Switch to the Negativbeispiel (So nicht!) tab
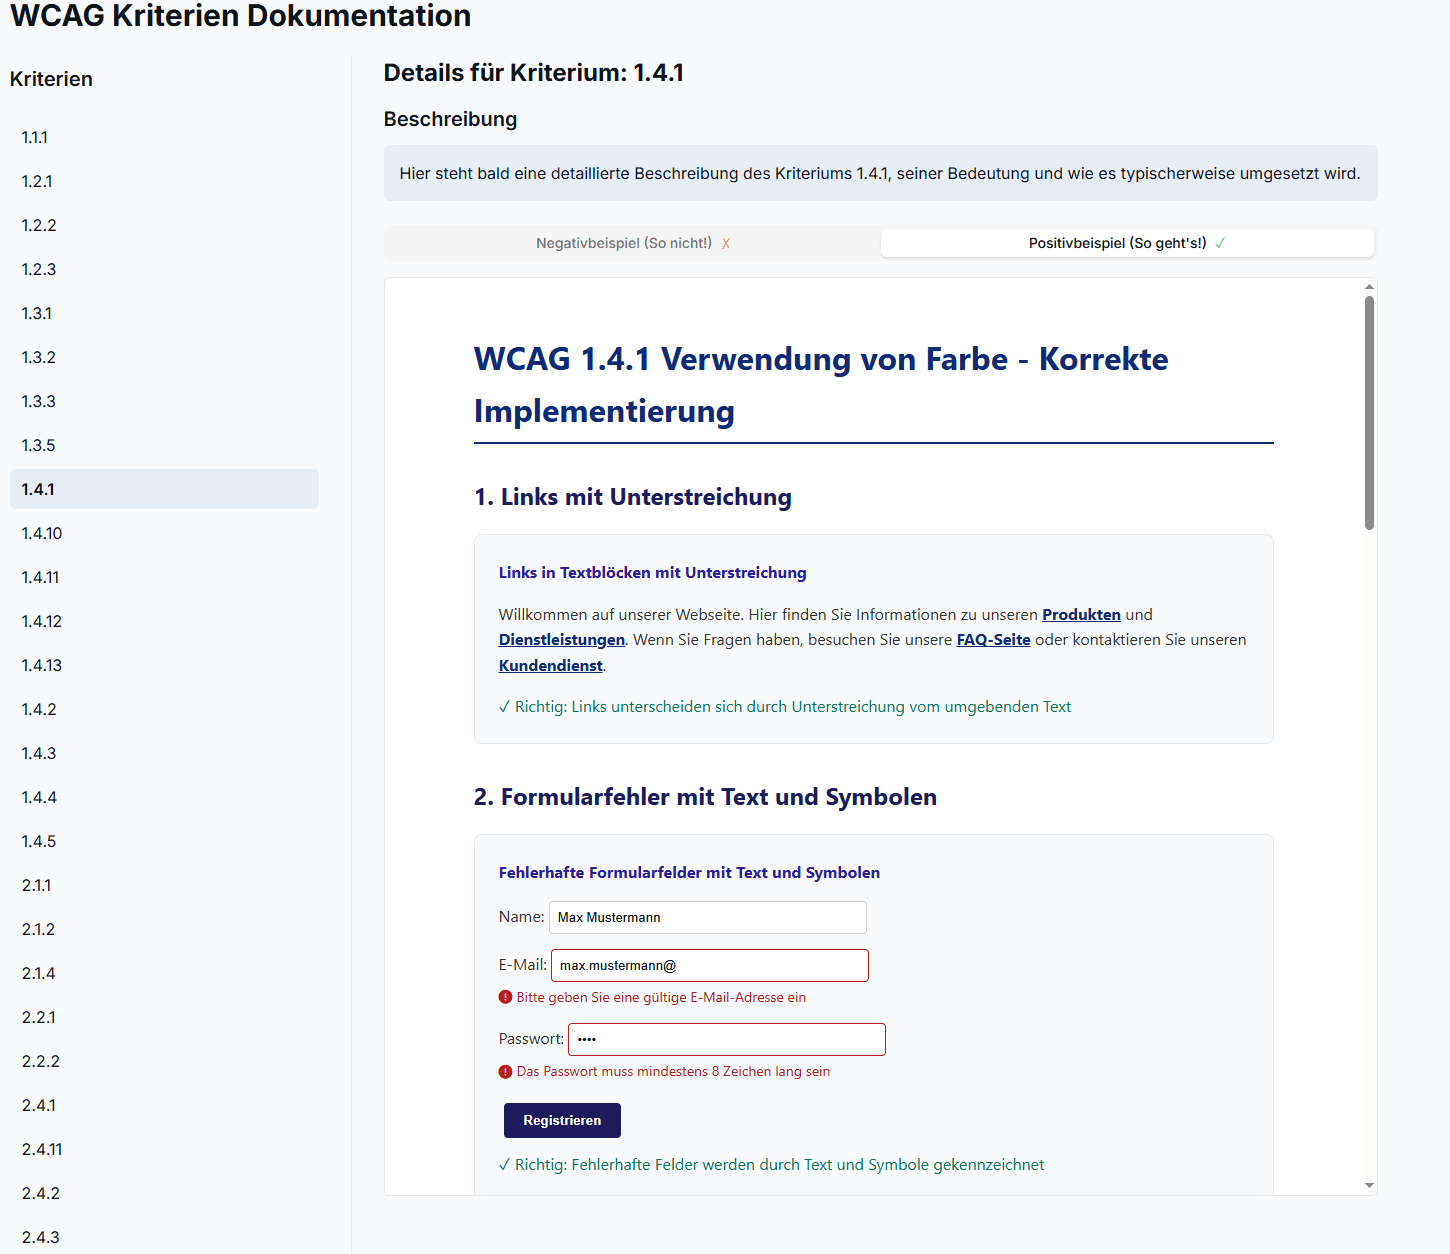The height and width of the screenshot is (1254, 1450). pos(625,242)
